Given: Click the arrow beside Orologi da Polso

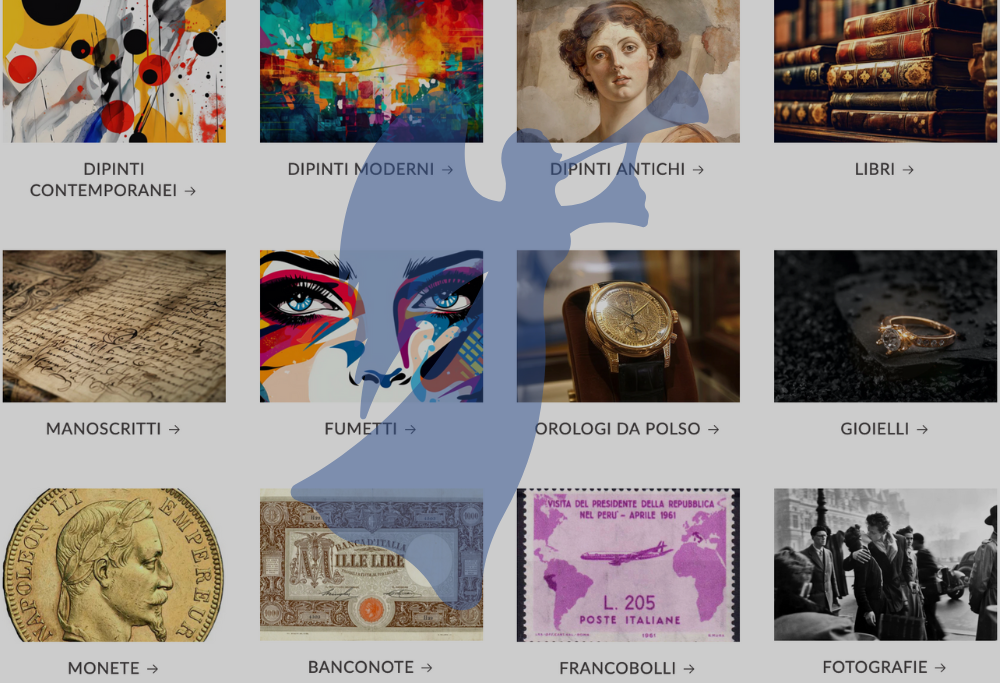Looking at the screenshot, I should click(x=714, y=430).
